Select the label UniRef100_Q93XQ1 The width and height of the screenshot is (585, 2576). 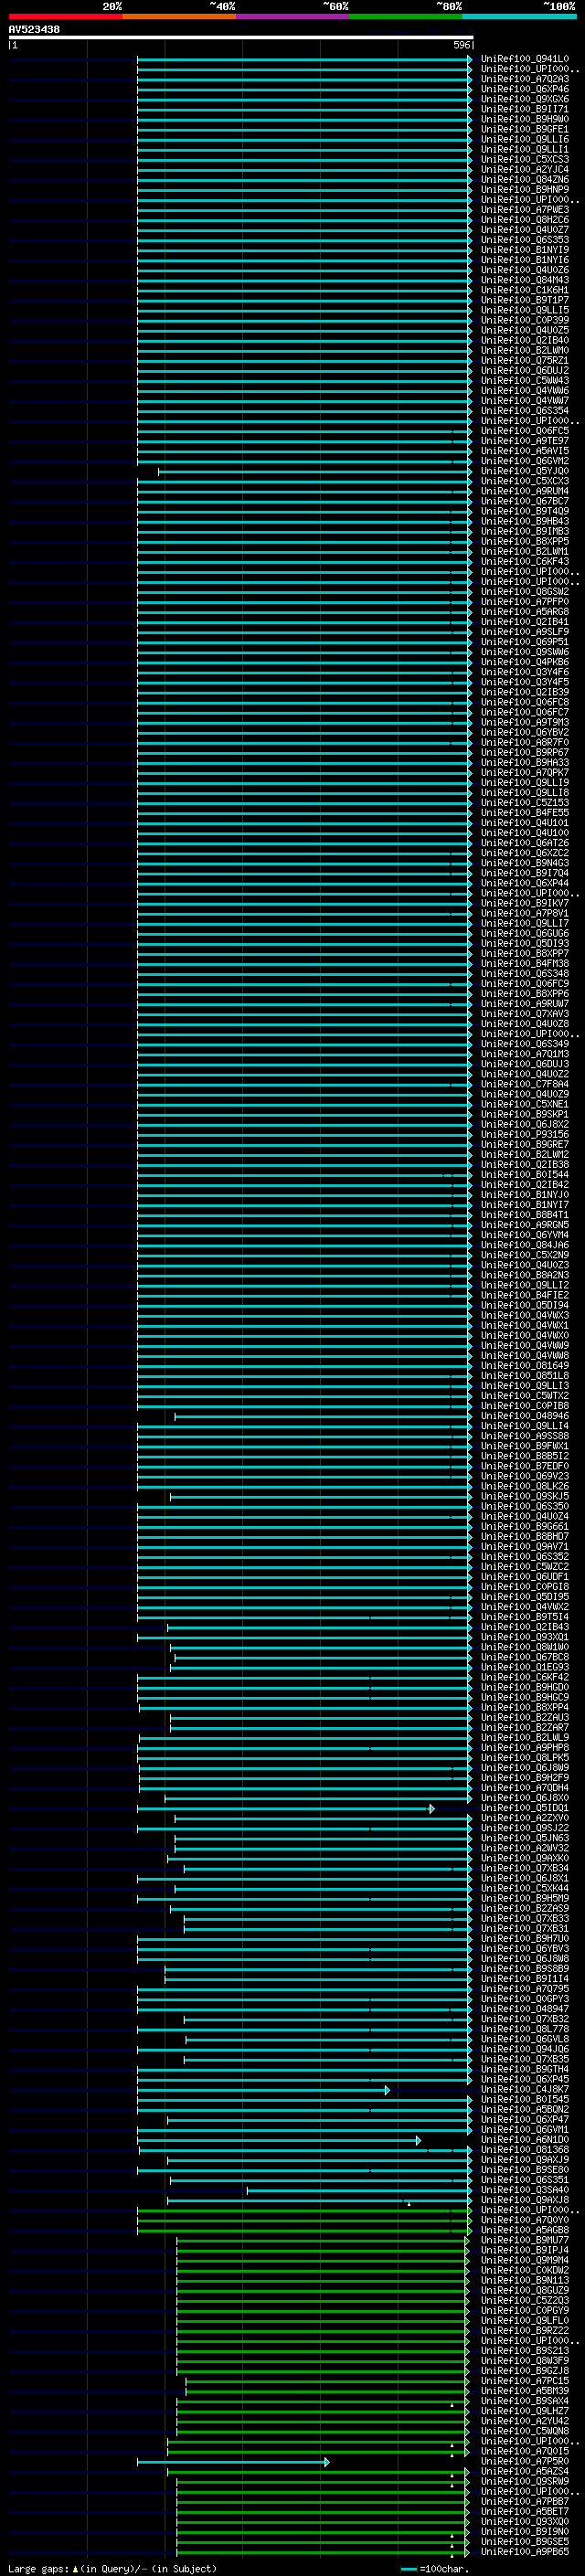coord(525,1637)
